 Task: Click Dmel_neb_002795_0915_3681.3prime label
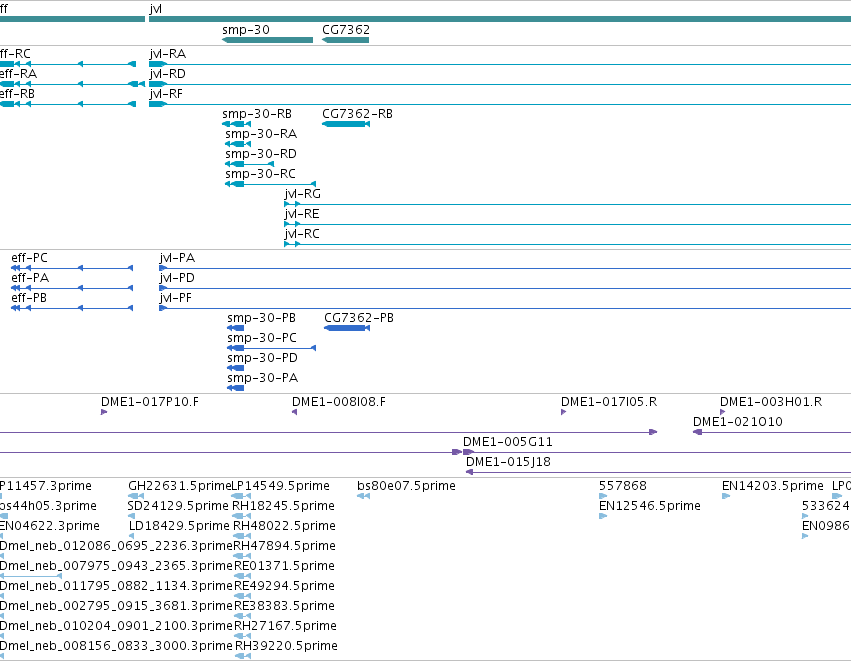click(x=116, y=606)
